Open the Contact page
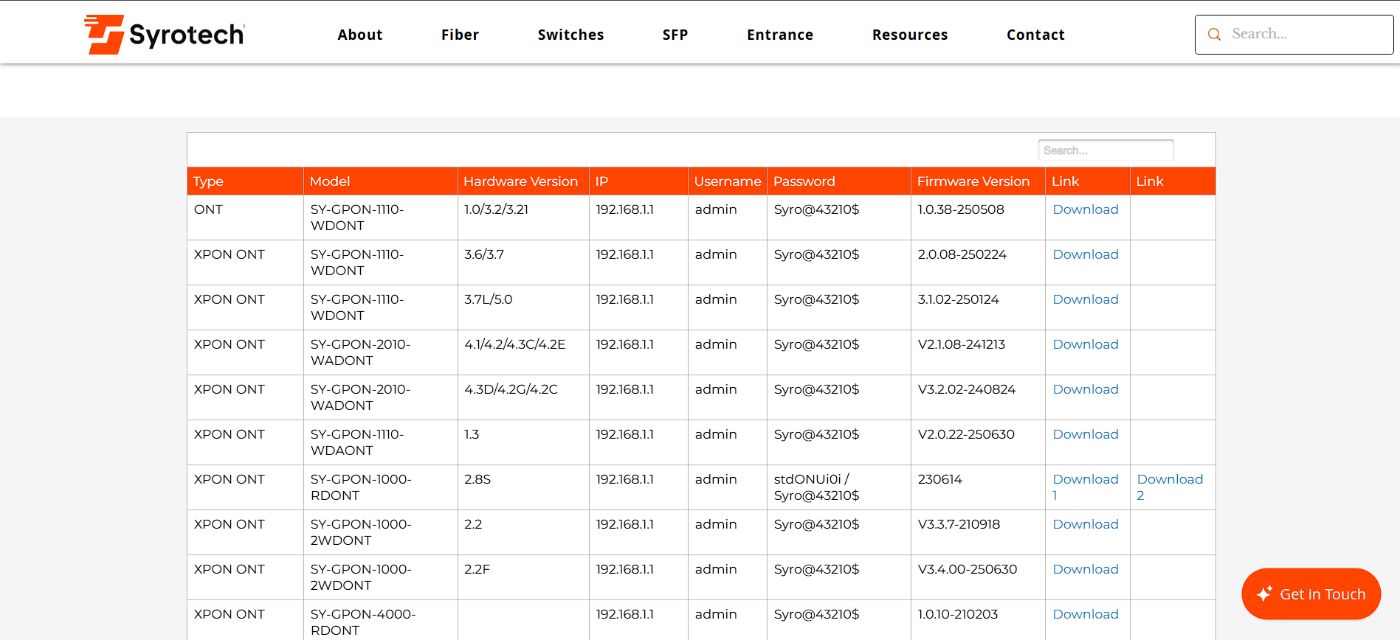This screenshot has width=1400, height=640. [x=1035, y=35]
